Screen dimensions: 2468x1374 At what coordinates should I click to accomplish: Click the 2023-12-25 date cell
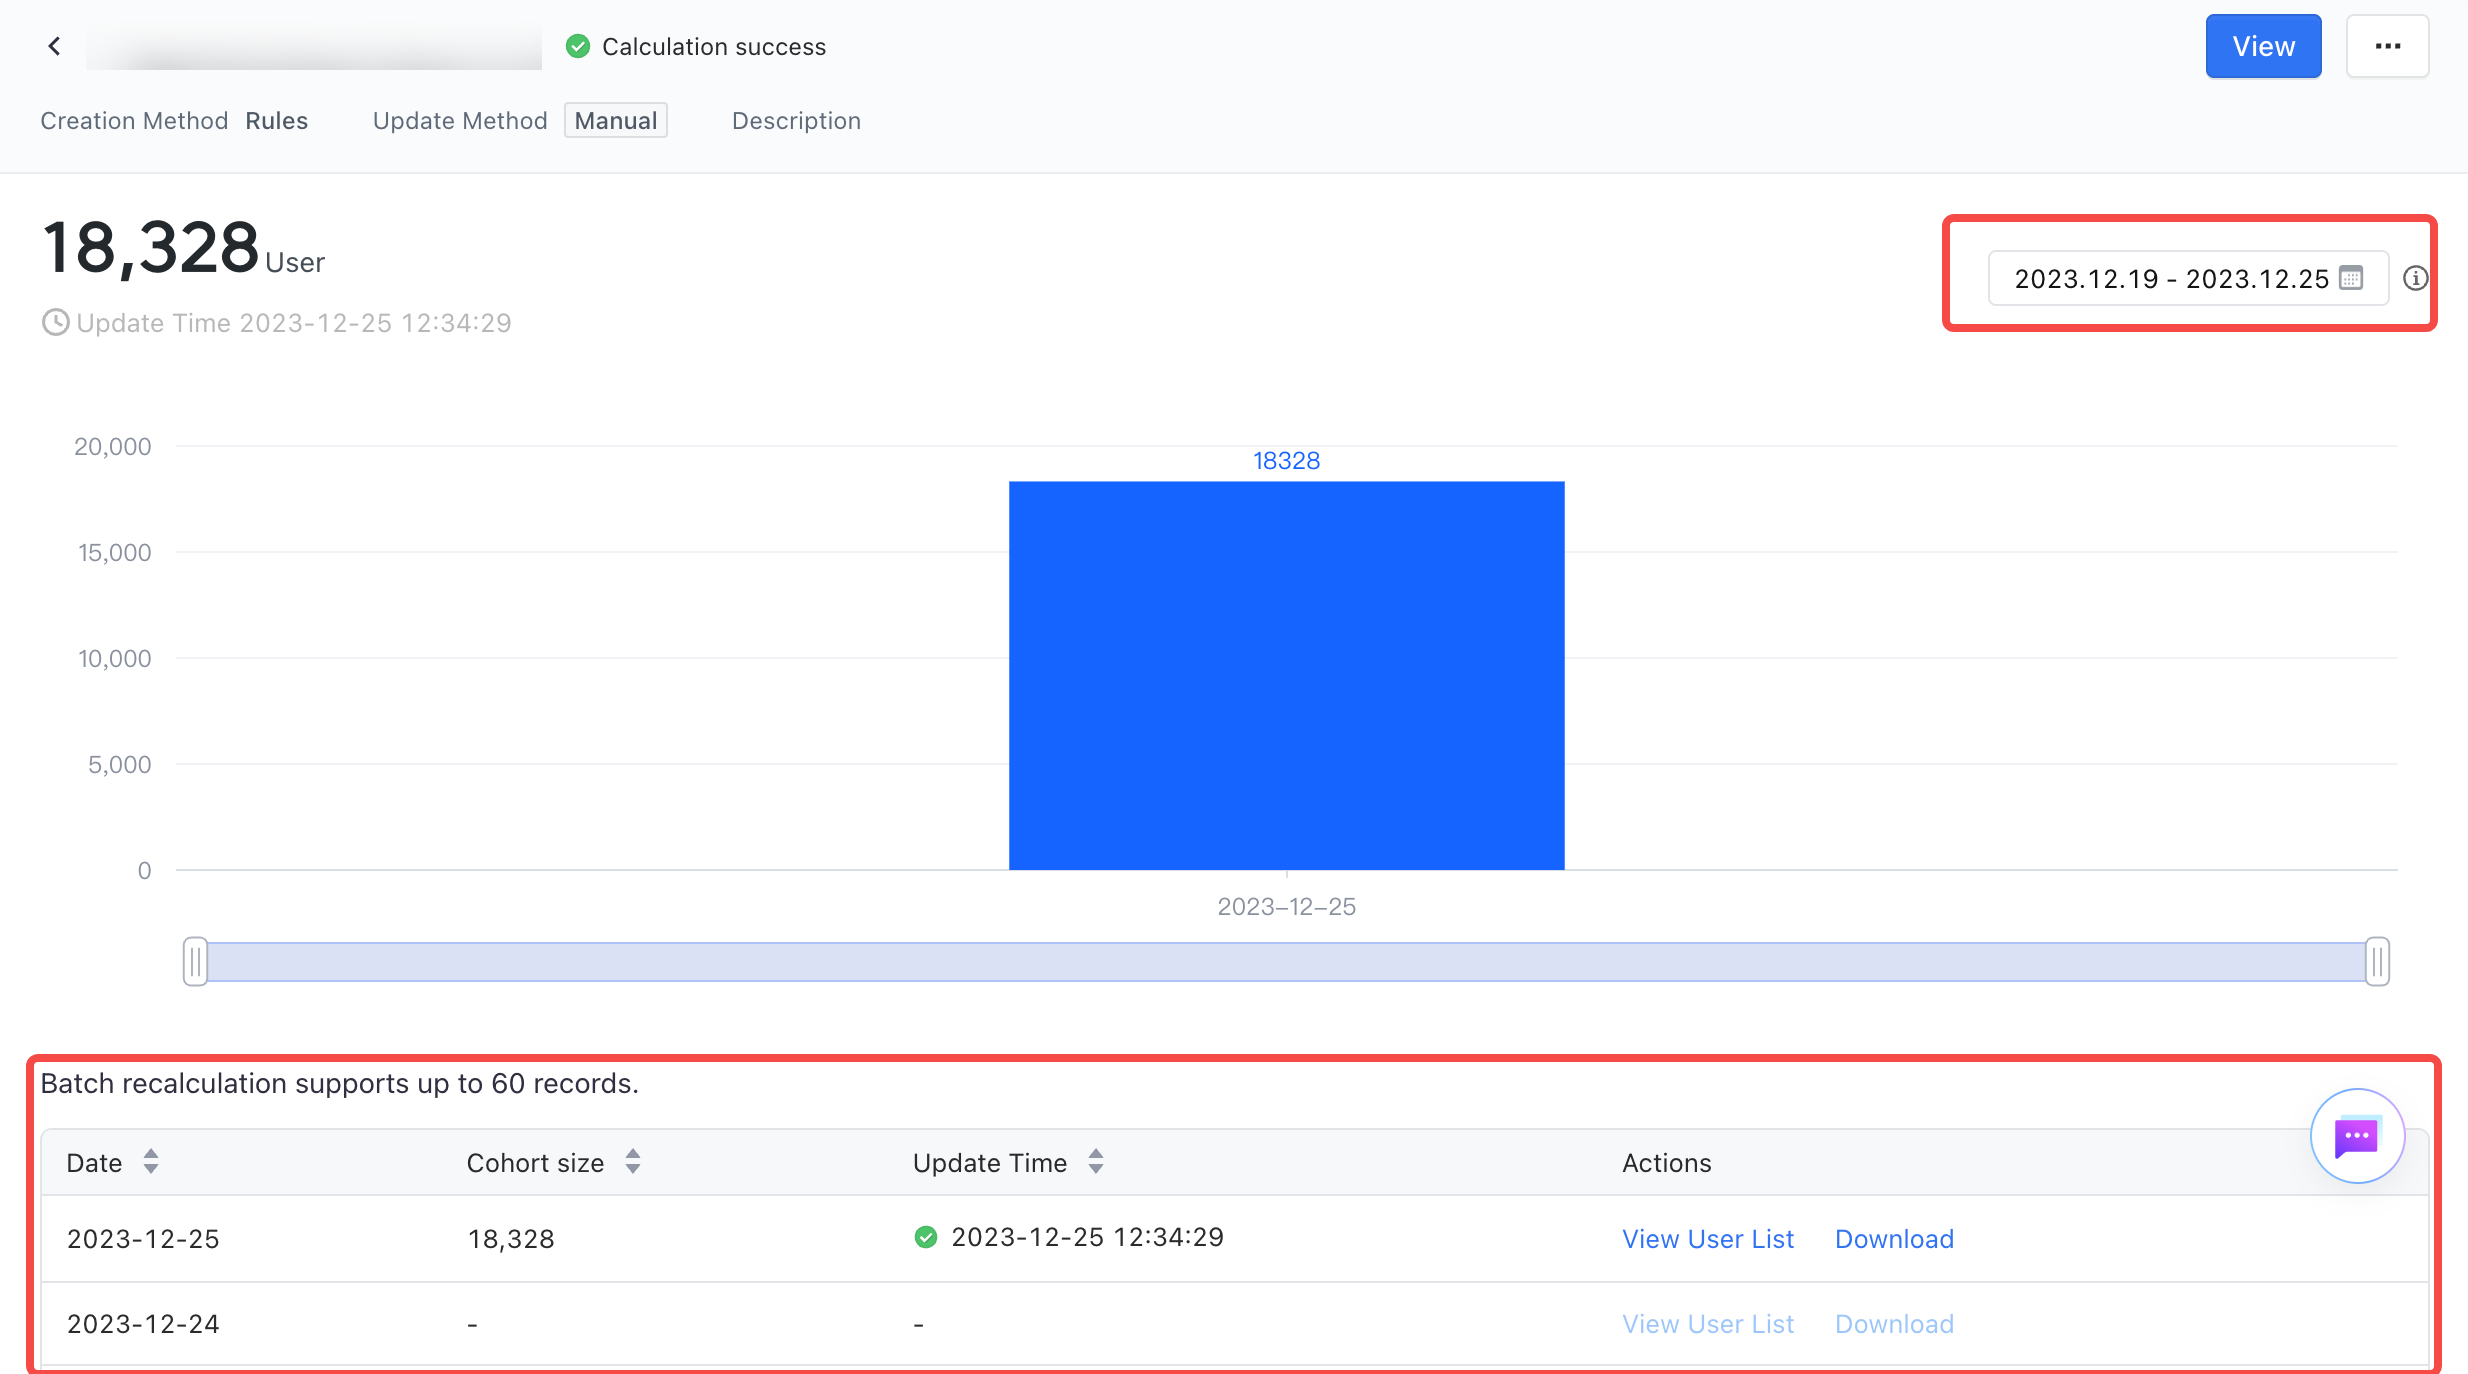(x=143, y=1239)
